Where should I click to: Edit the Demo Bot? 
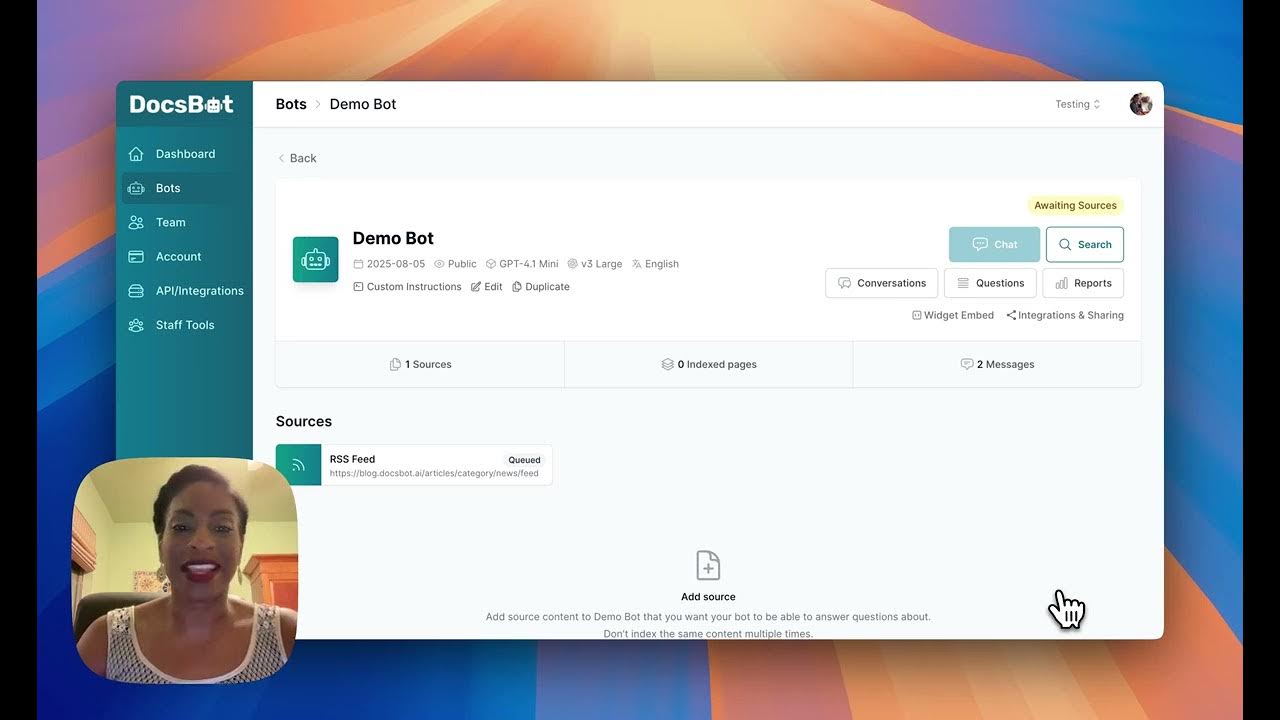[x=486, y=287]
